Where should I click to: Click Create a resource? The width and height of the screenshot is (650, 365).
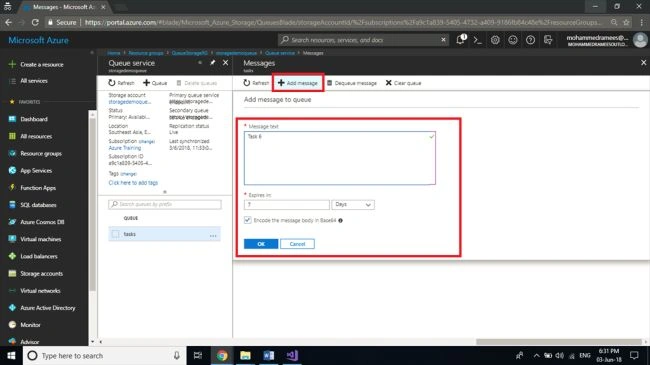pyautogui.click(x=41, y=64)
